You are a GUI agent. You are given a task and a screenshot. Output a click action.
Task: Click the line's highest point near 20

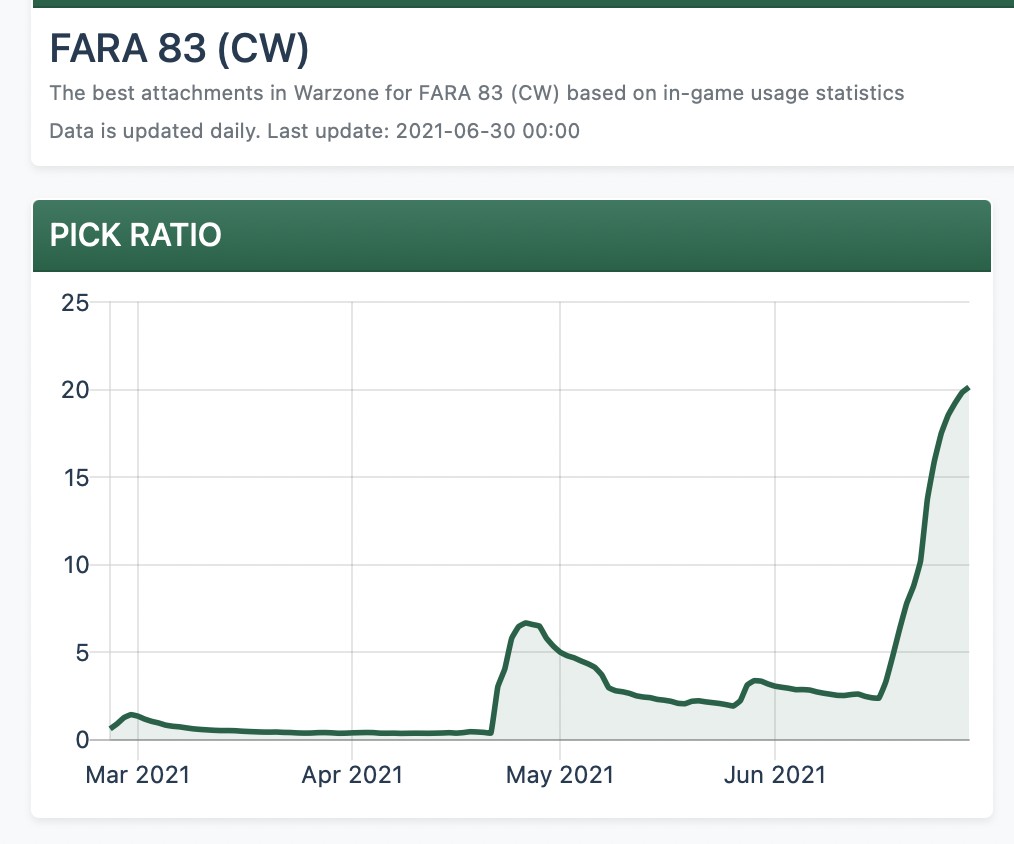[x=967, y=387]
